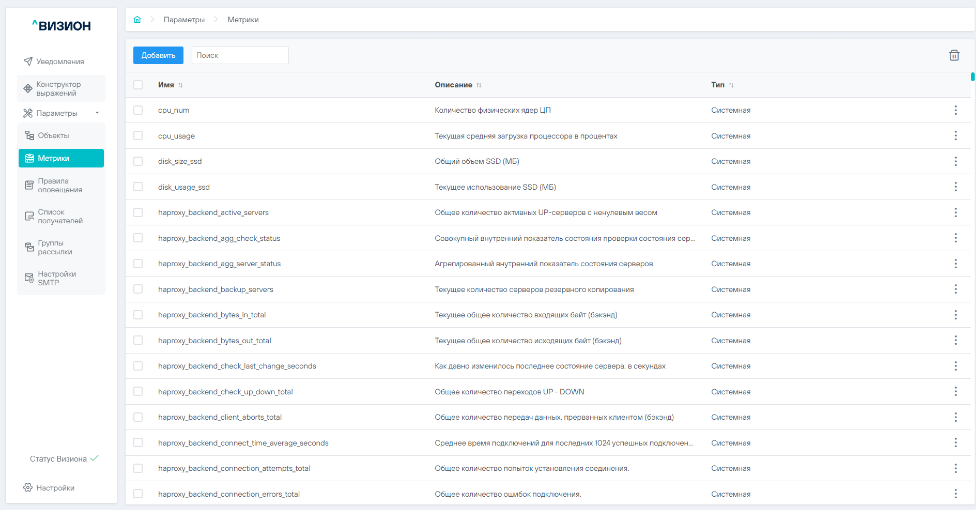
Task: Click the trash delete icon
Action: [x=953, y=55]
